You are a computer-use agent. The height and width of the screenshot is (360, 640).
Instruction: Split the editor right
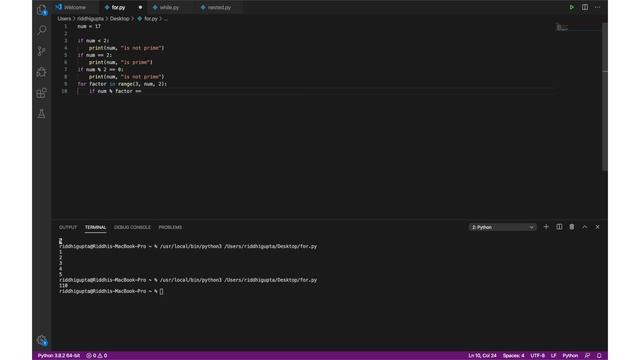[x=584, y=7]
